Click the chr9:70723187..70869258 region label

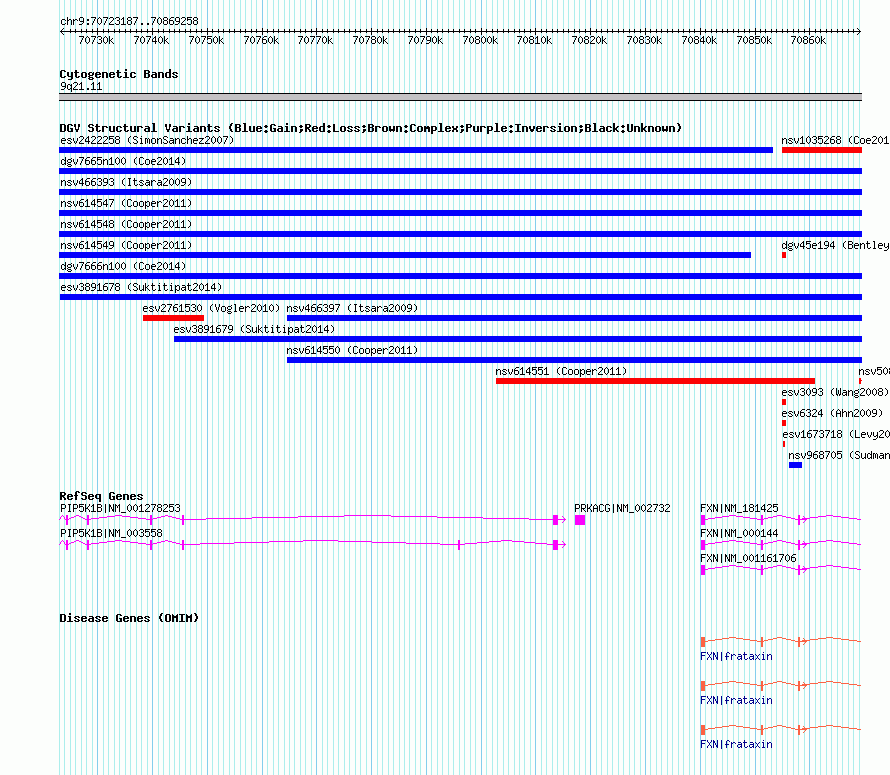coord(129,21)
